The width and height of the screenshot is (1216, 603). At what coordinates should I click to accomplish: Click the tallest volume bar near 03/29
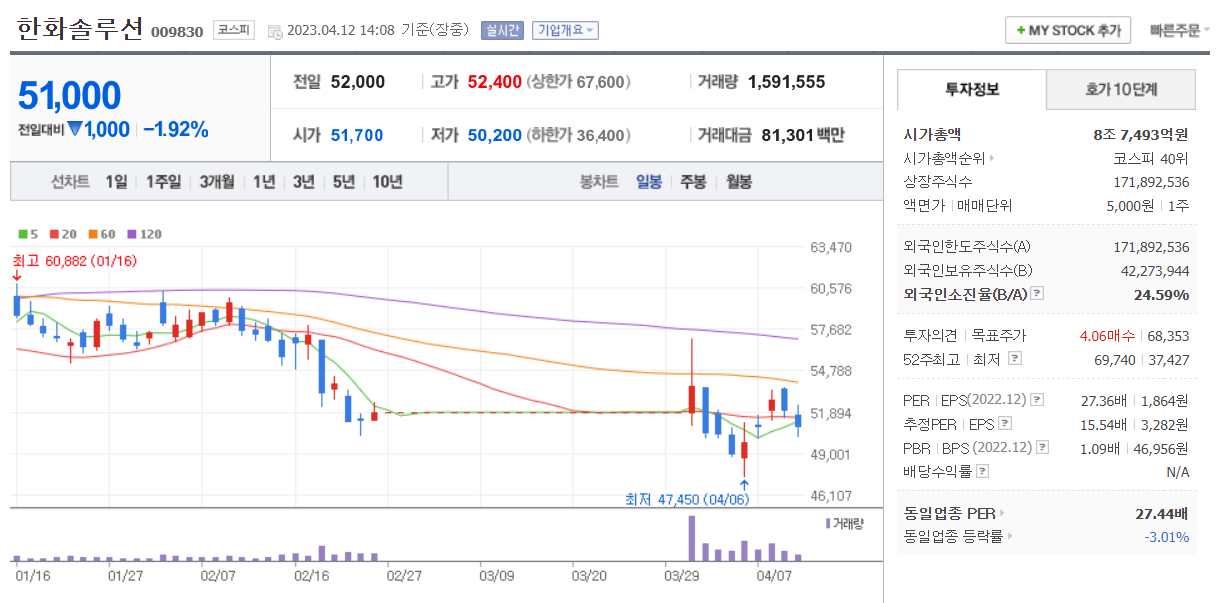tap(691, 538)
